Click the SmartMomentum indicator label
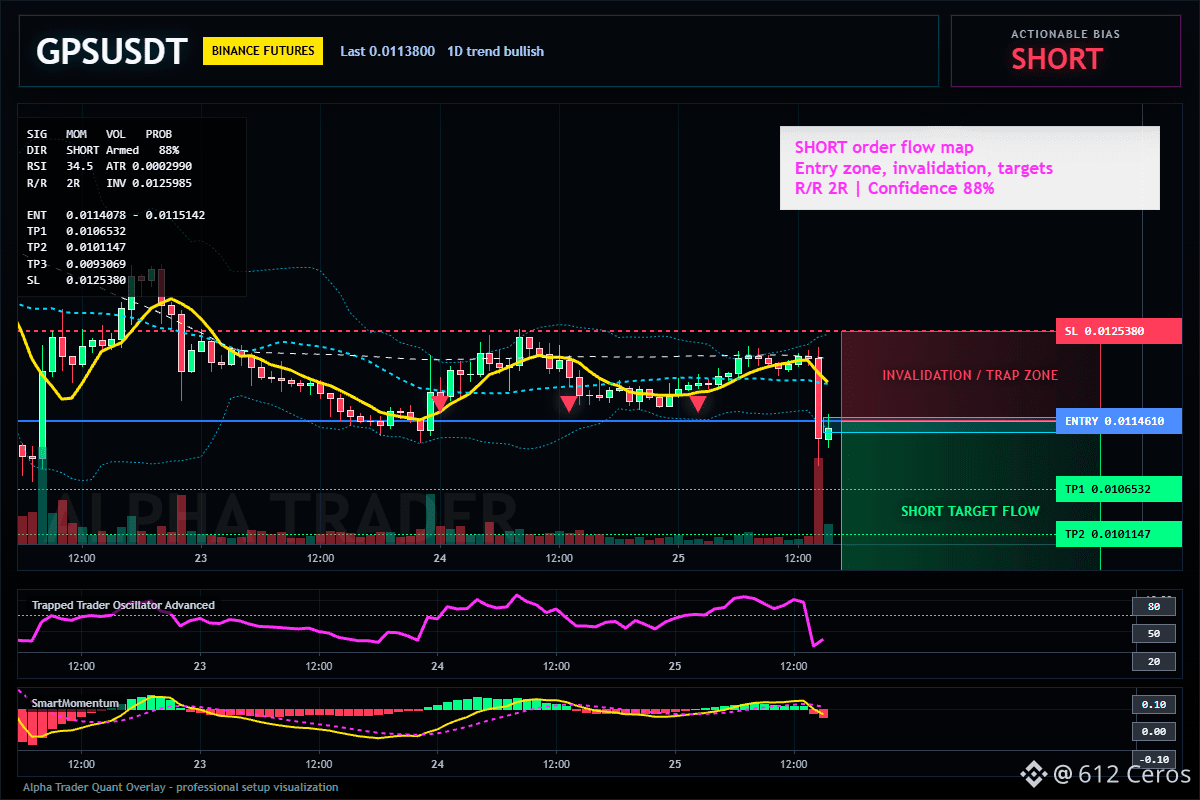 click(75, 703)
